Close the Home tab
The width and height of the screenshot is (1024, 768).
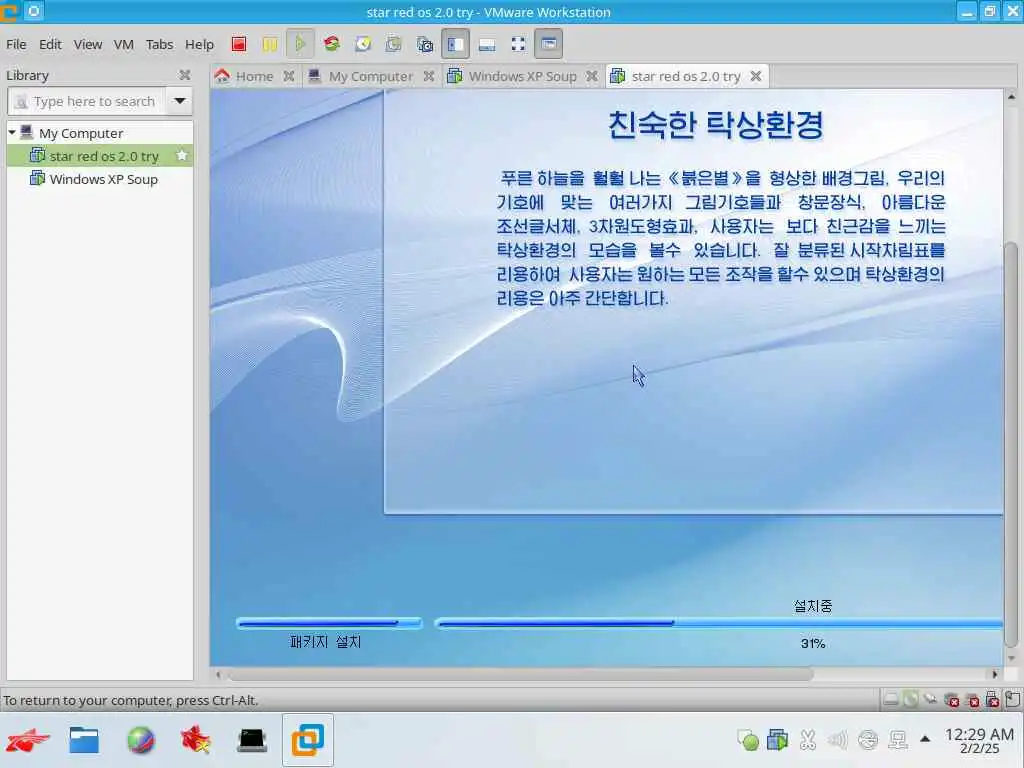289,76
